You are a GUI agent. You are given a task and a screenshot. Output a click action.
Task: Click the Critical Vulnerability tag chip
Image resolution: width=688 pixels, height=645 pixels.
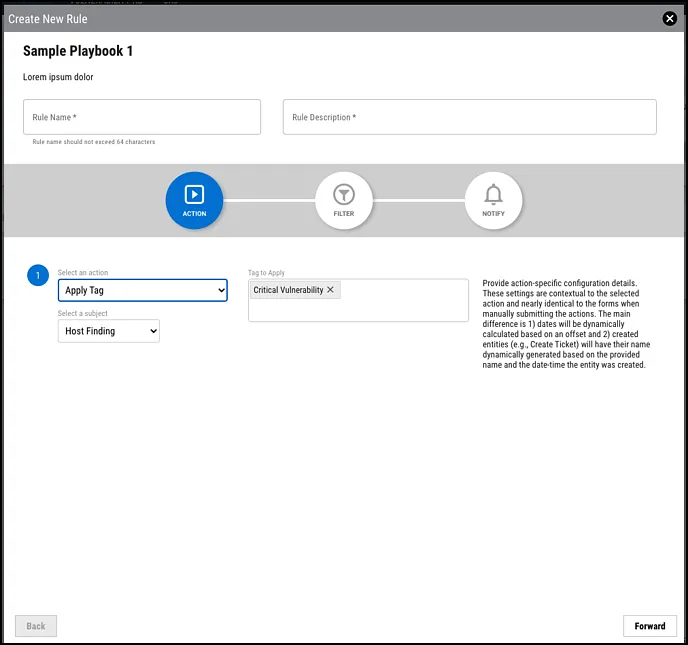(295, 290)
